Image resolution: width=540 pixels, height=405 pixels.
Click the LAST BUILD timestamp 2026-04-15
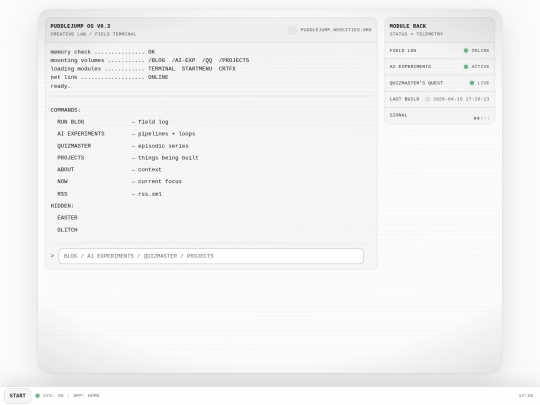[x=461, y=99]
